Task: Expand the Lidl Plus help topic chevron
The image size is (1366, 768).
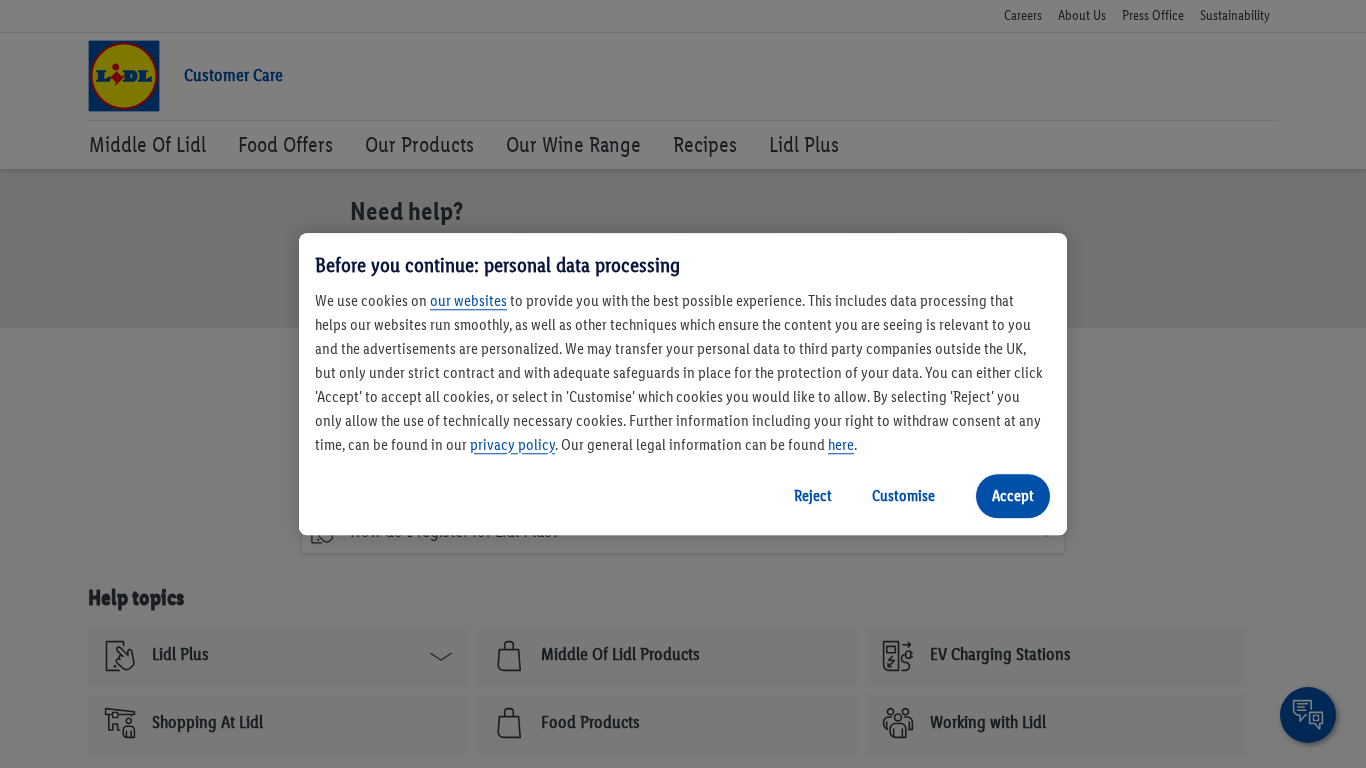Action: (x=441, y=656)
